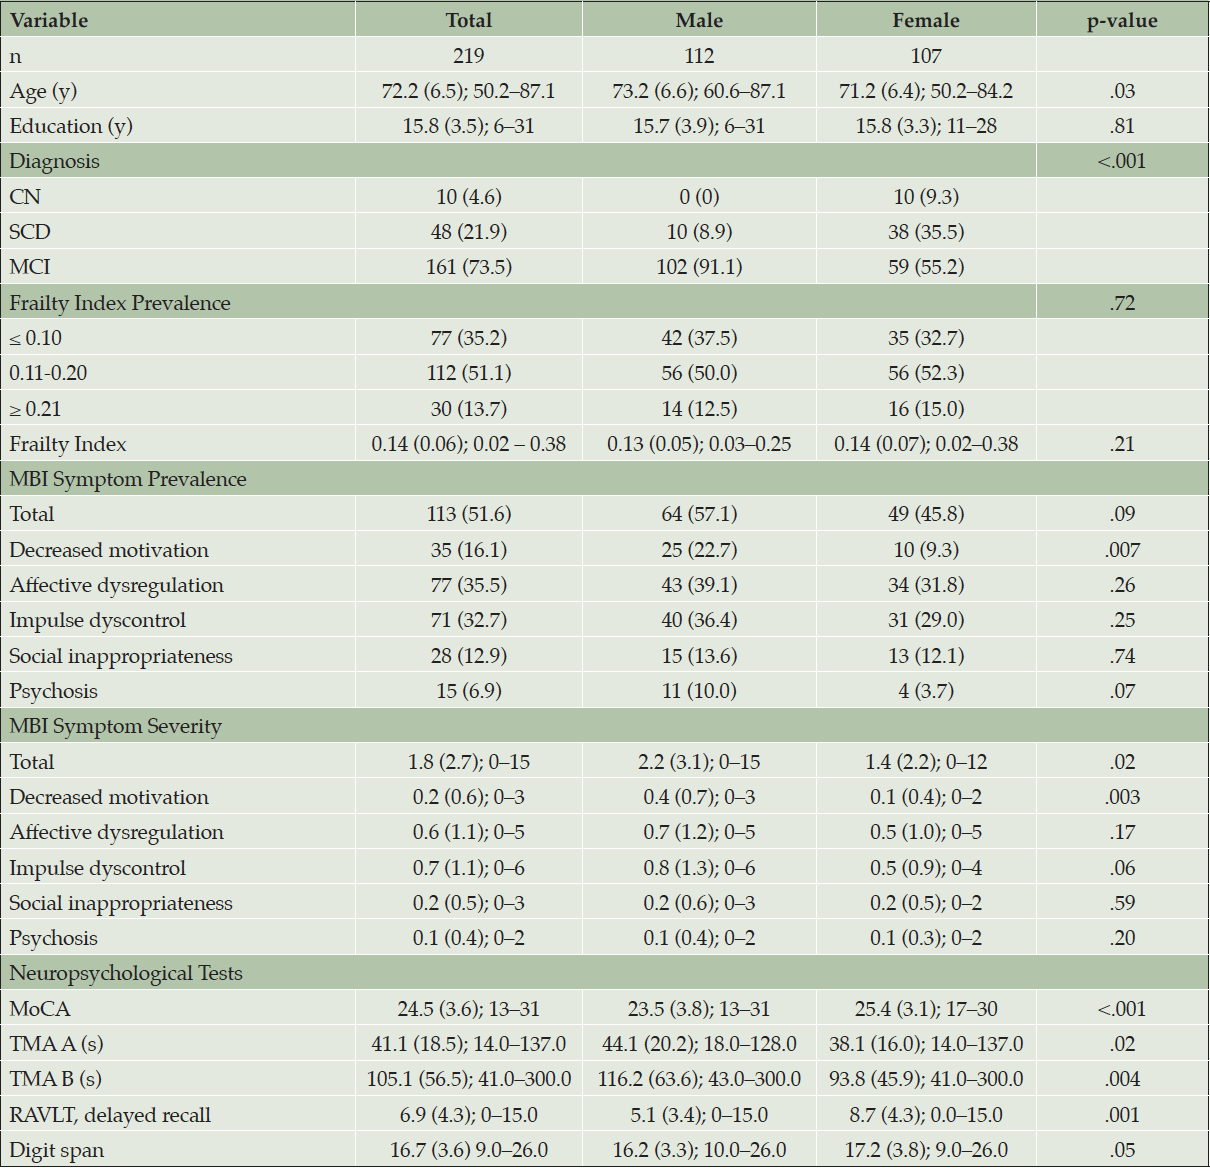Click male value "0.8 (1.3); 0–6"
Screen dimensions: 1210x1168
point(699,868)
